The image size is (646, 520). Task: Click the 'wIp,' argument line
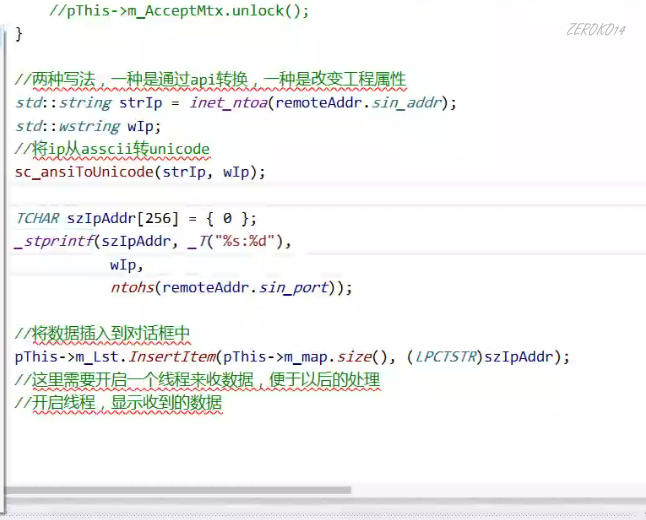coord(126,265)
